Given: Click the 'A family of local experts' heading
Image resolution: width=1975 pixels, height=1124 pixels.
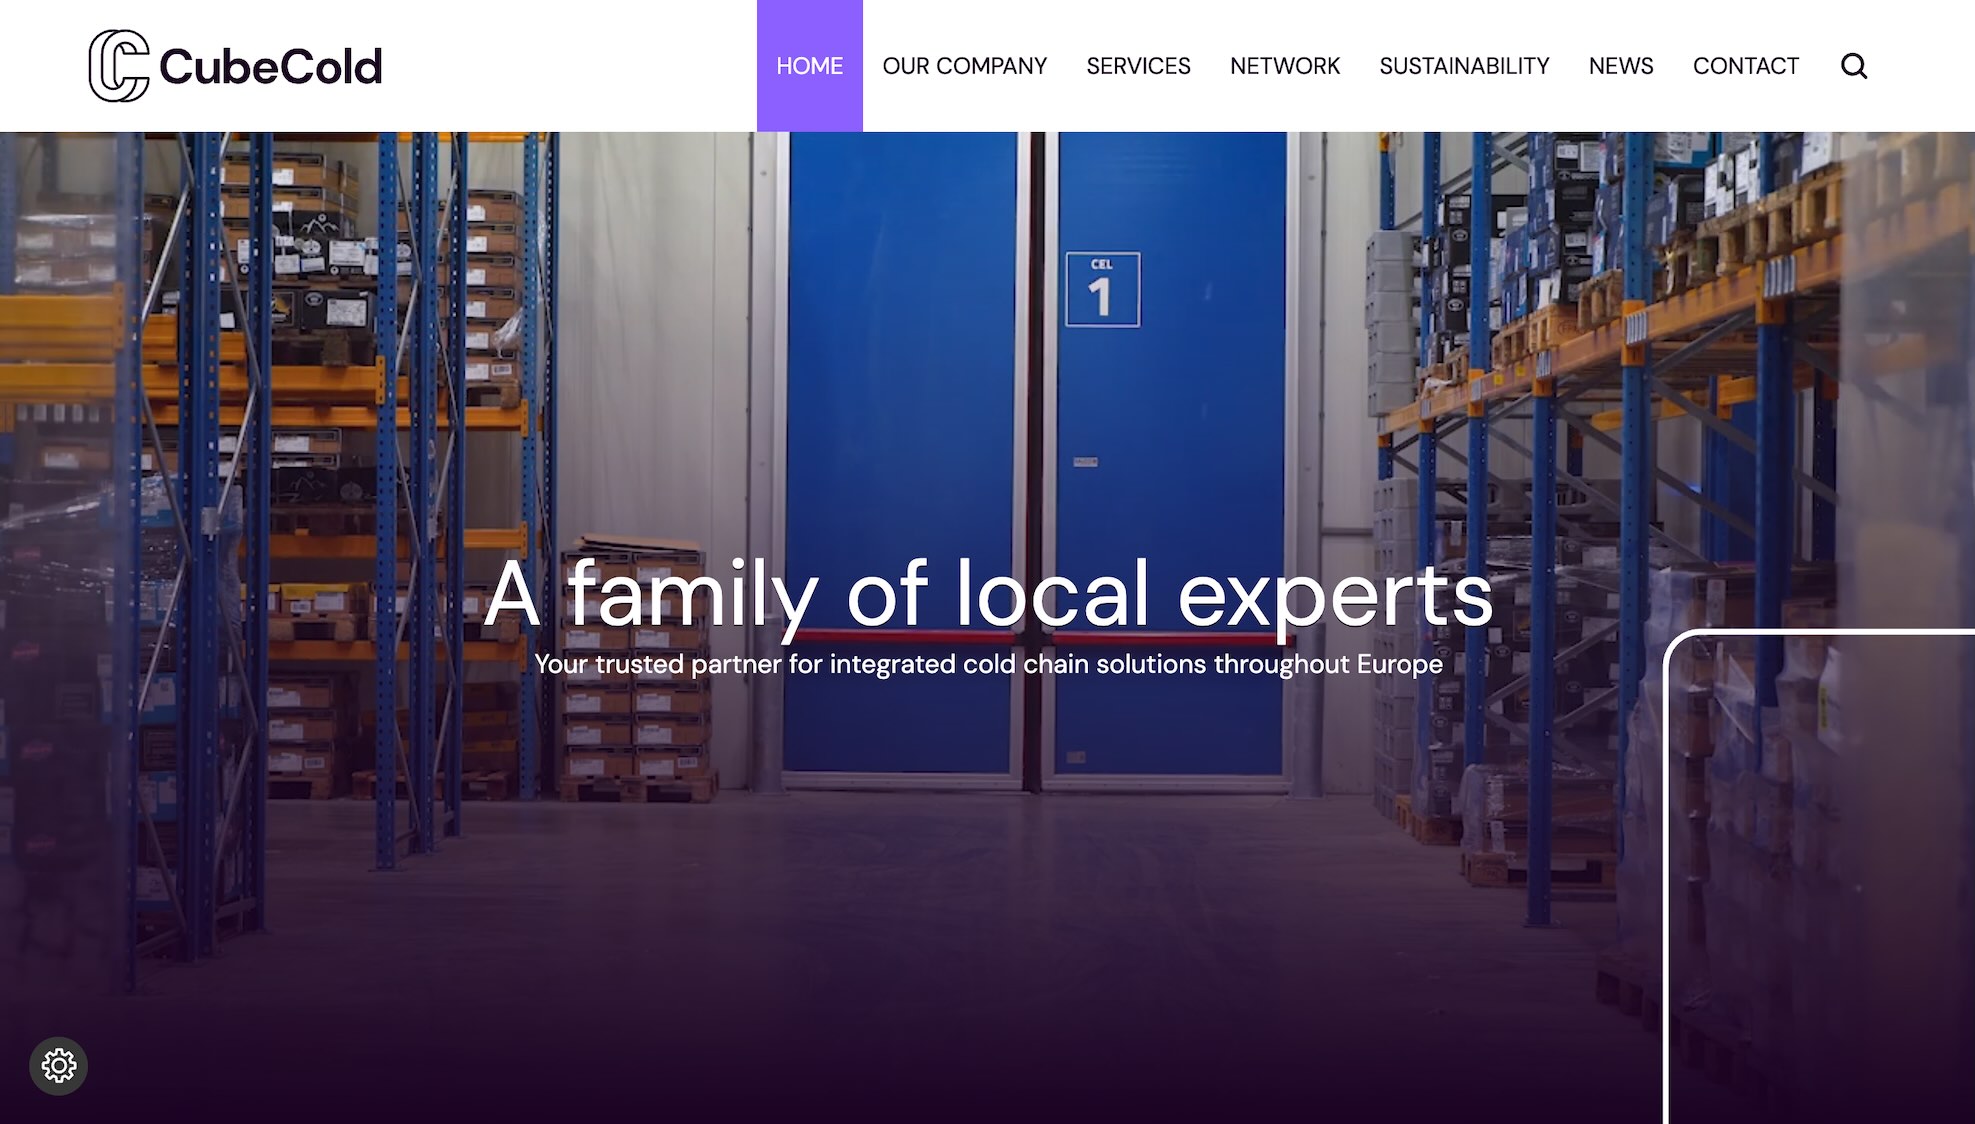Looking at the screenshot, I should [x=988, y=596].
